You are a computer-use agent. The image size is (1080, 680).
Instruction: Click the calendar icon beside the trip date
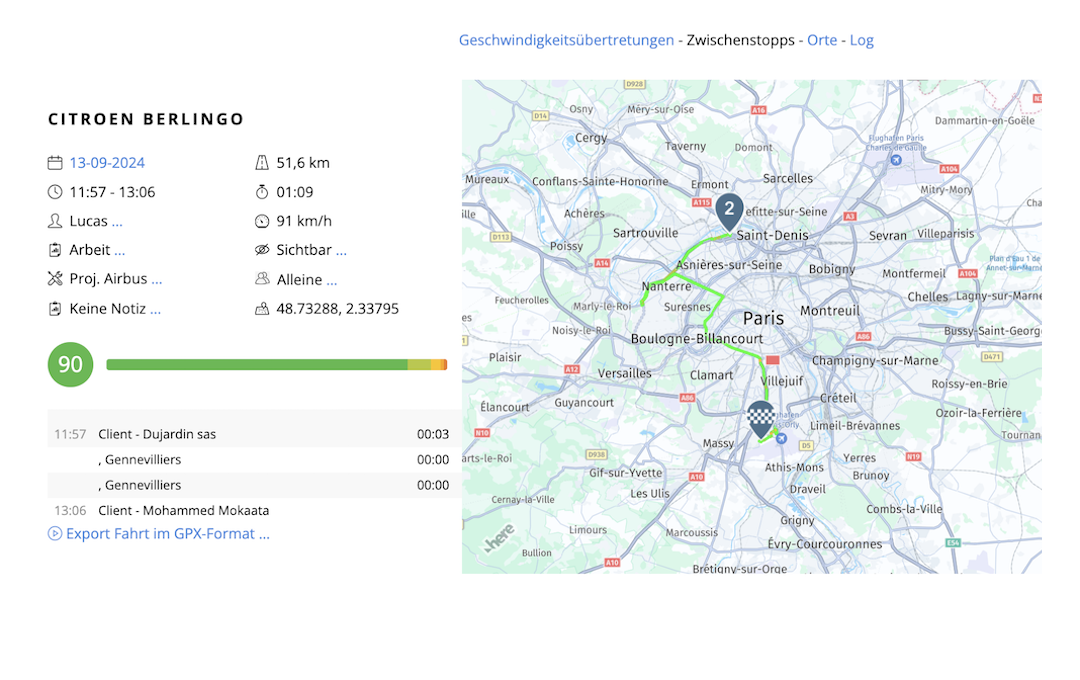(55, 163)
